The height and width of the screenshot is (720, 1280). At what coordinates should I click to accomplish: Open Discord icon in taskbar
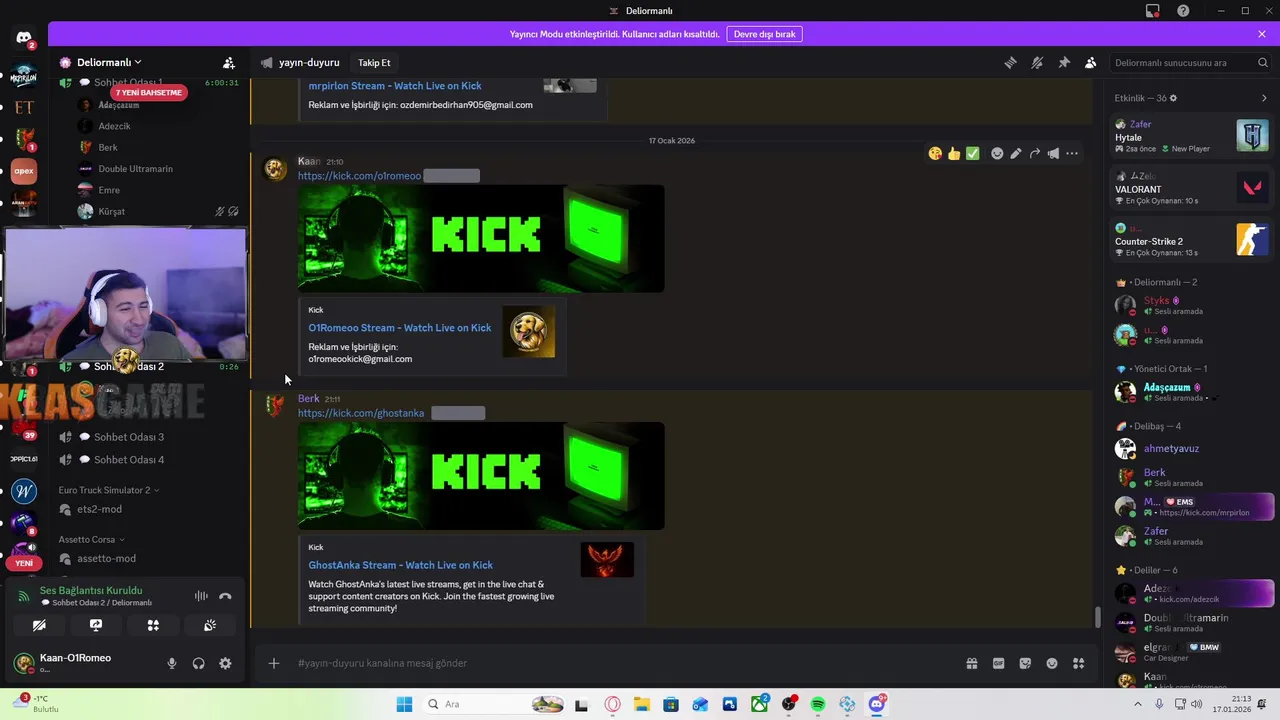tap(877, 704)
